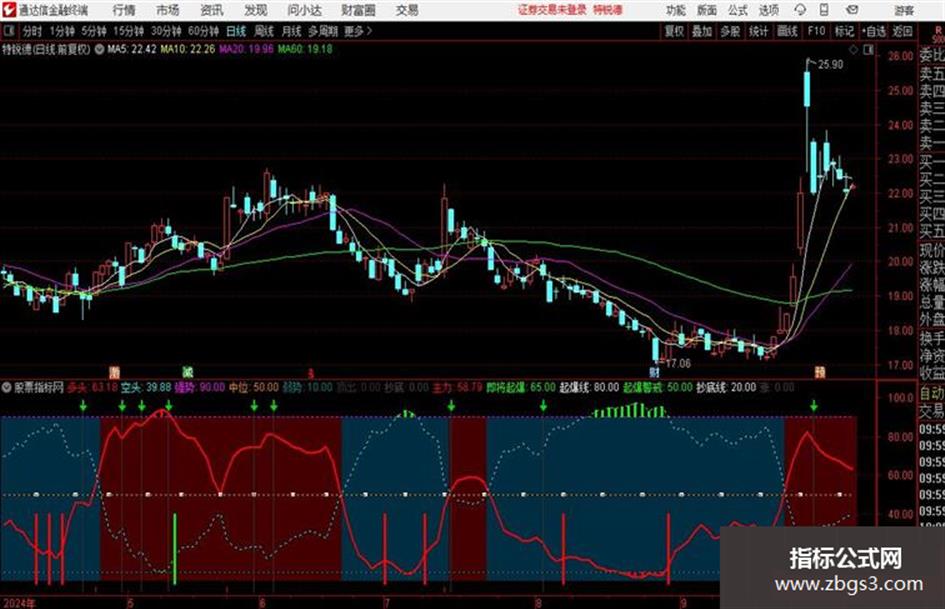Toggle the left sidebar panel icon

tap(8, 31)
